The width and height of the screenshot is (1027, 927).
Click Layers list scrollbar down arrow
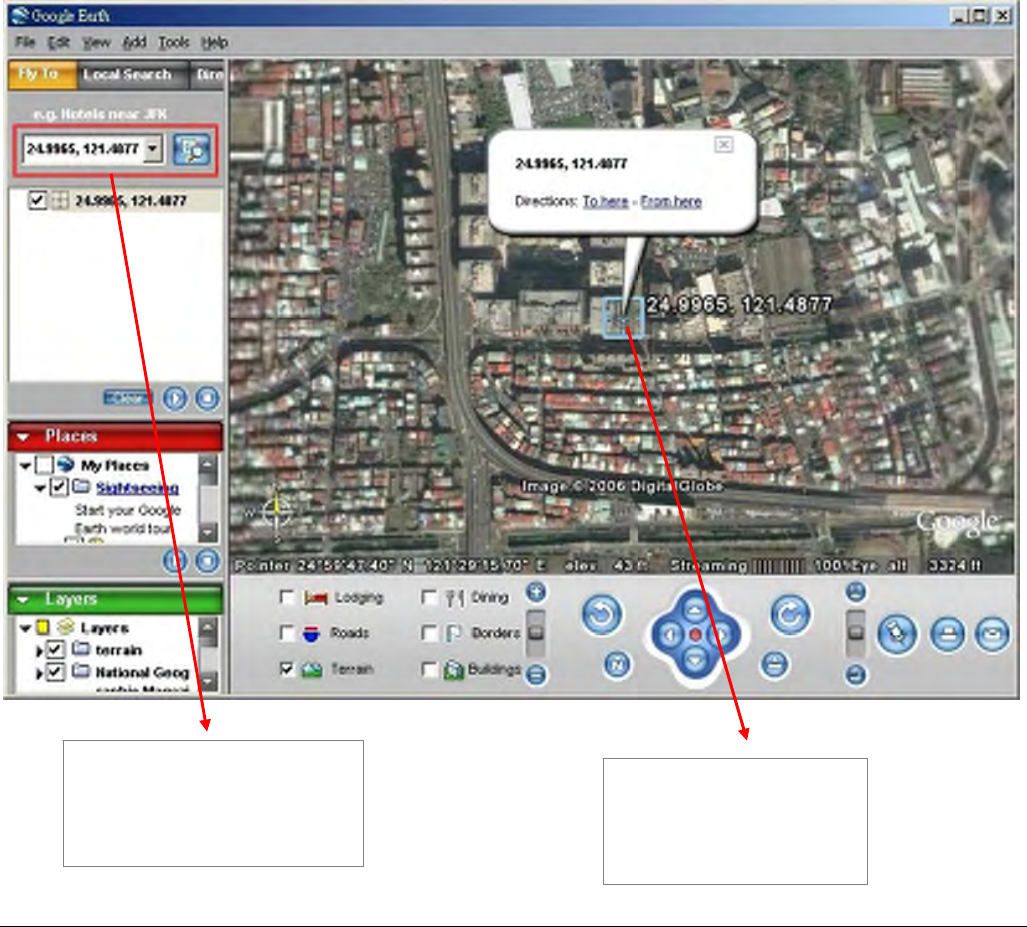coord(208,681)
